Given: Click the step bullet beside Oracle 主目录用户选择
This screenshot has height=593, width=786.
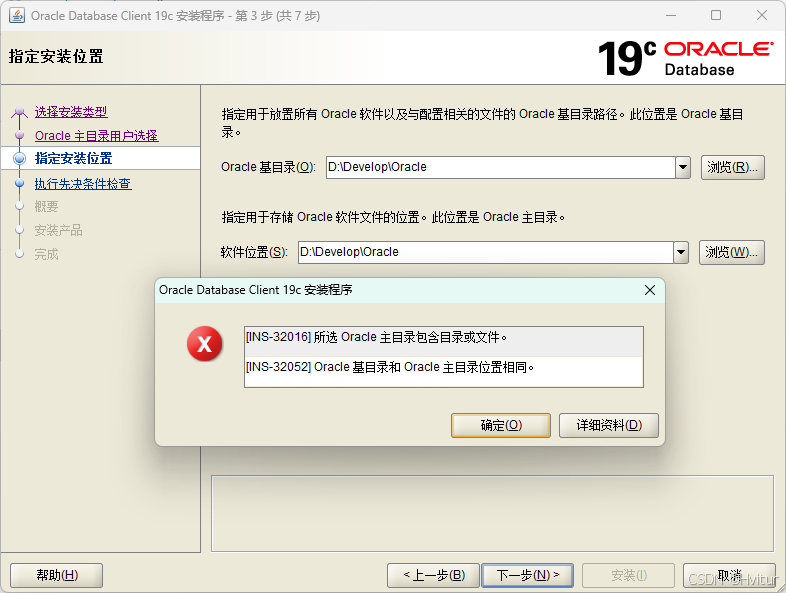Looking at the screenshot, I should click(x=19, y=135).
